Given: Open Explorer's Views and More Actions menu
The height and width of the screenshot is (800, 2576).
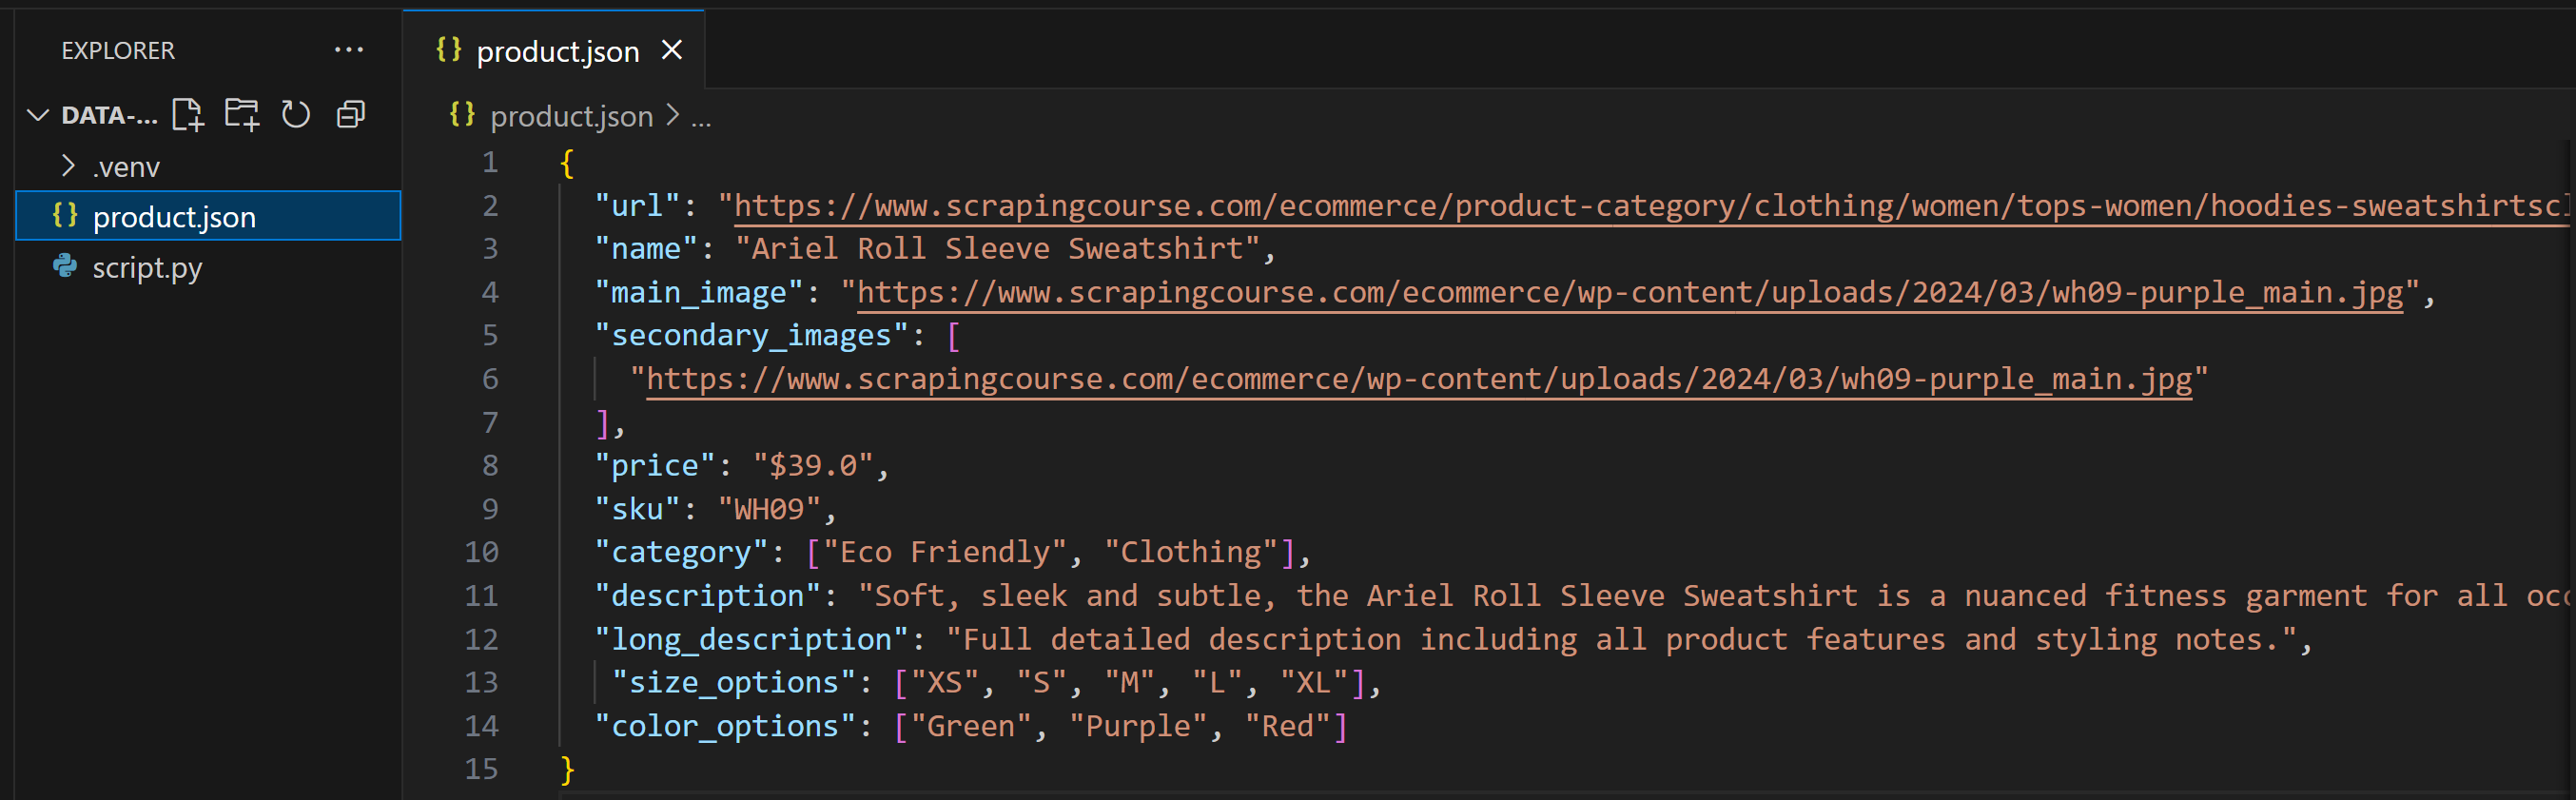Looking at the screenshot, I should point(348,50).
